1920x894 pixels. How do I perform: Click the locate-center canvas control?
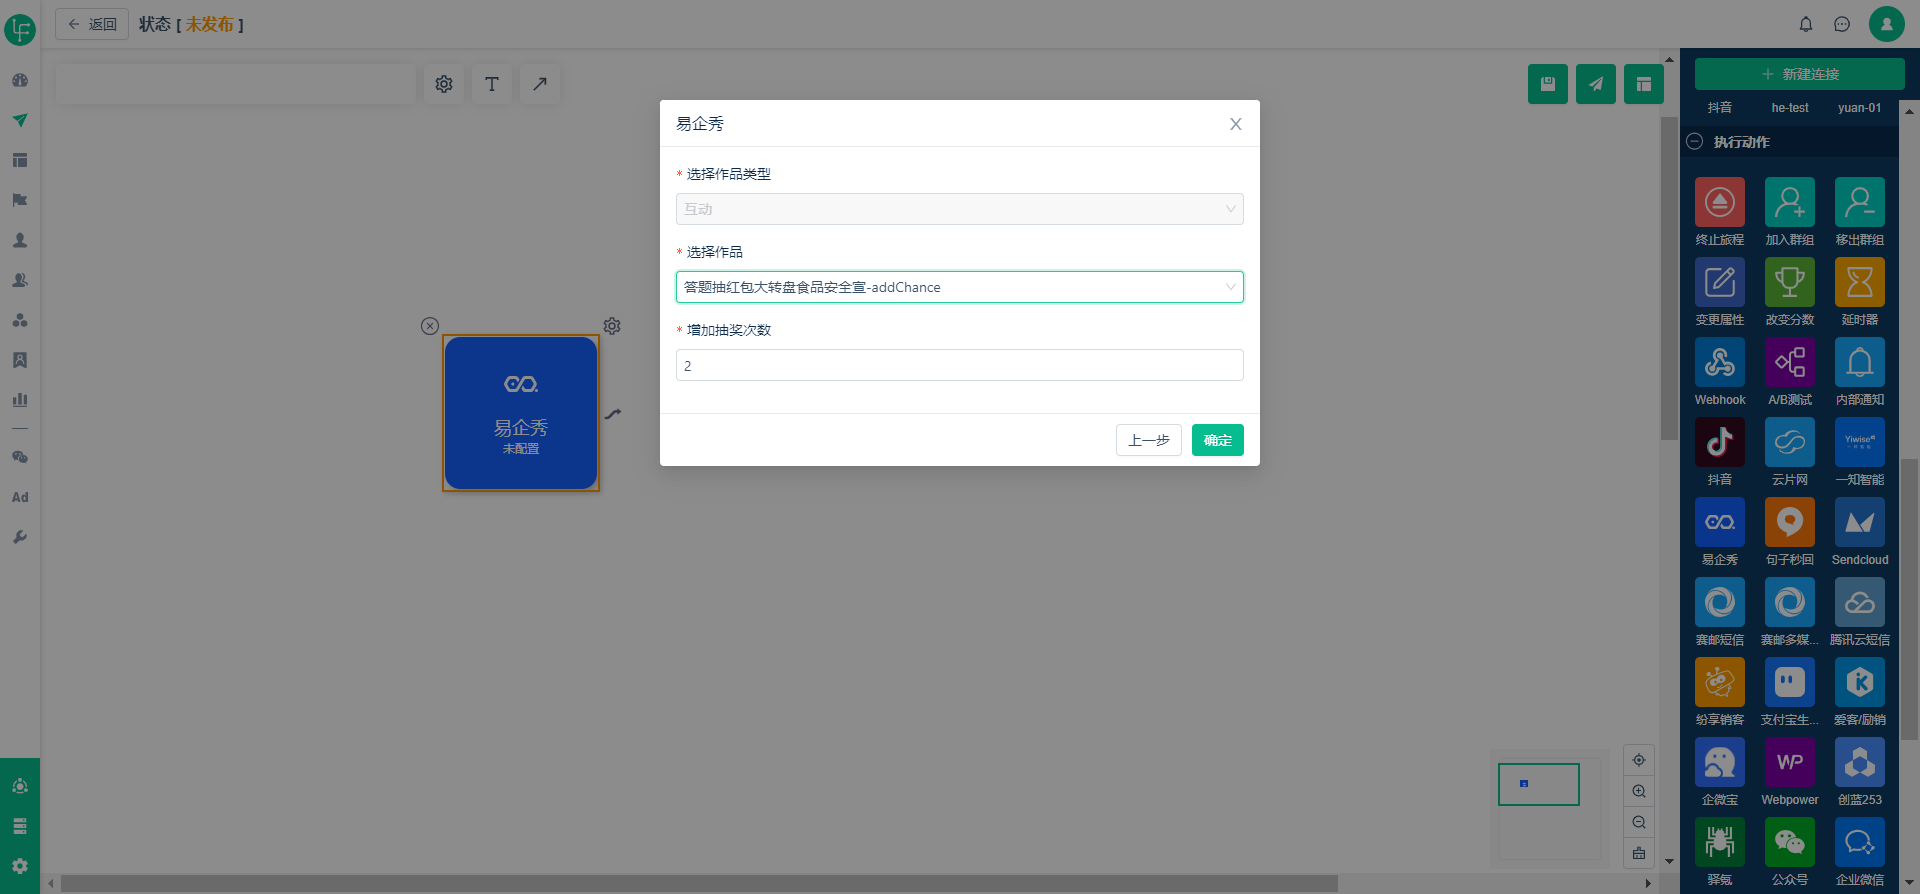[1639, 760]
